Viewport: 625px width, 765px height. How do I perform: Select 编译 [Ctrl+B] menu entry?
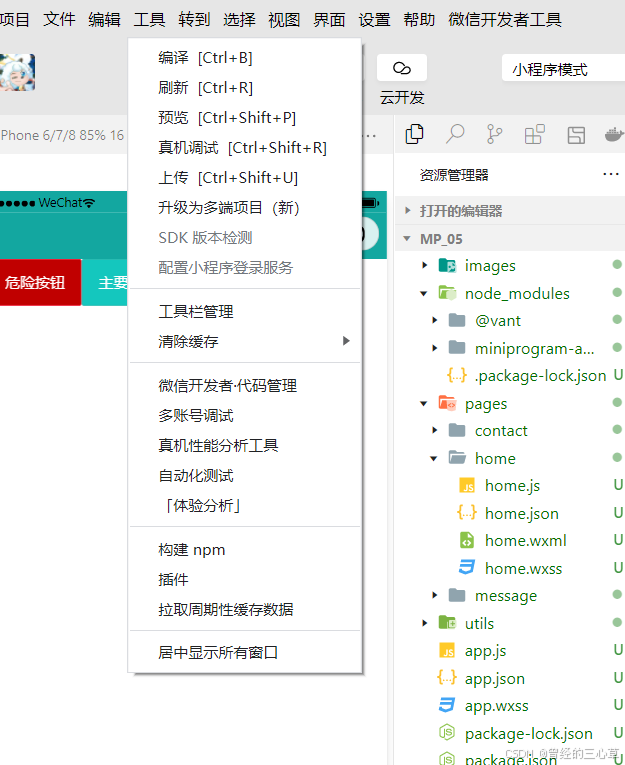click(245, 58)
